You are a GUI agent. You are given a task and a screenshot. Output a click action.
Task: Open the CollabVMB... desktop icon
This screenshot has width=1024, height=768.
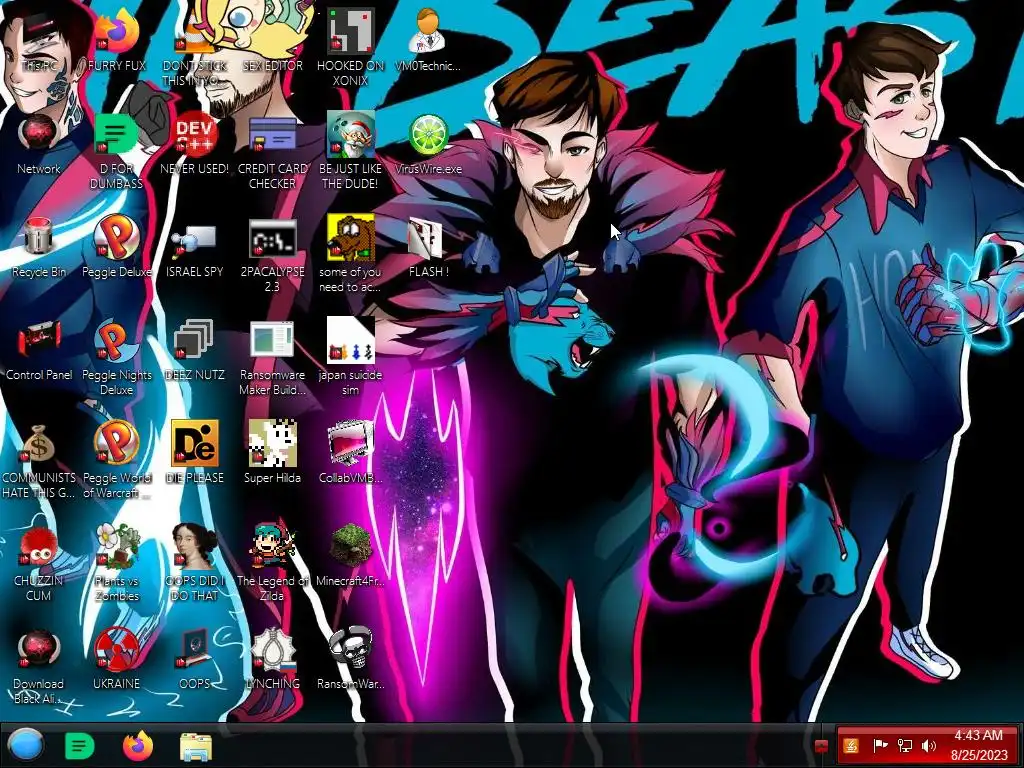click(350, 453)
